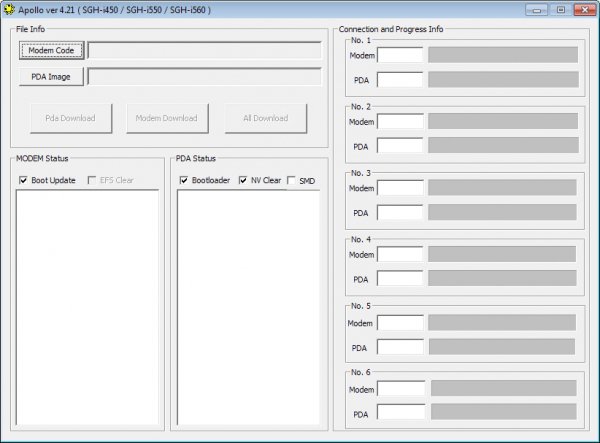Maximize the Apollo window
The height and width of the screenshot is (443, 600).
pos(561,10)
